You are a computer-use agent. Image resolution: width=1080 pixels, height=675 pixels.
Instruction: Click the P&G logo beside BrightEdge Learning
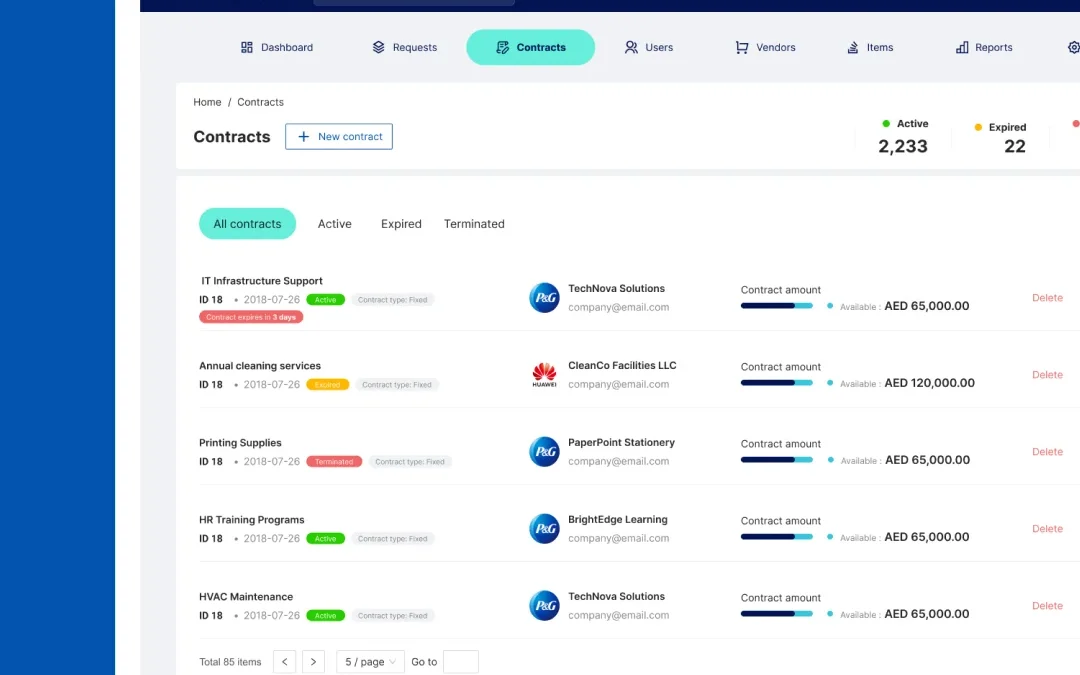click(x=544, y=529)
